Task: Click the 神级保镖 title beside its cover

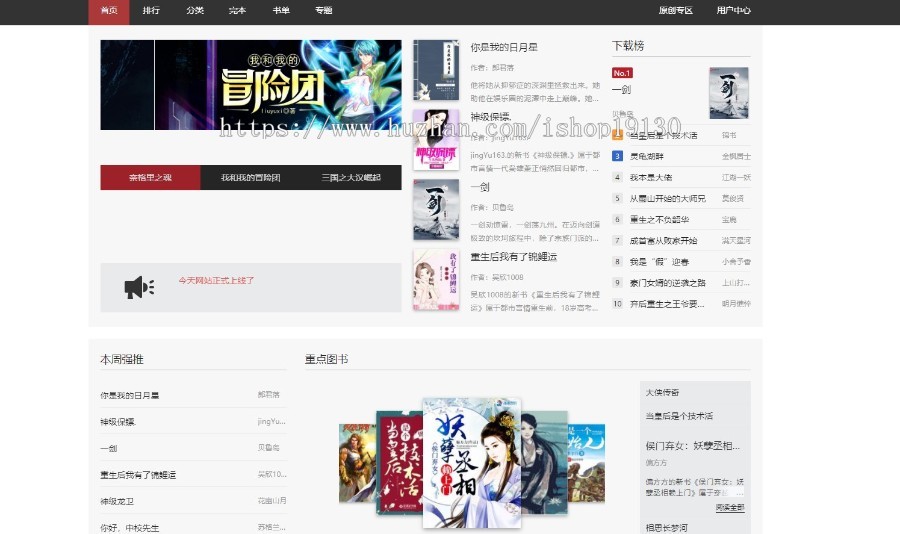Action: click(x=491, y=117)
